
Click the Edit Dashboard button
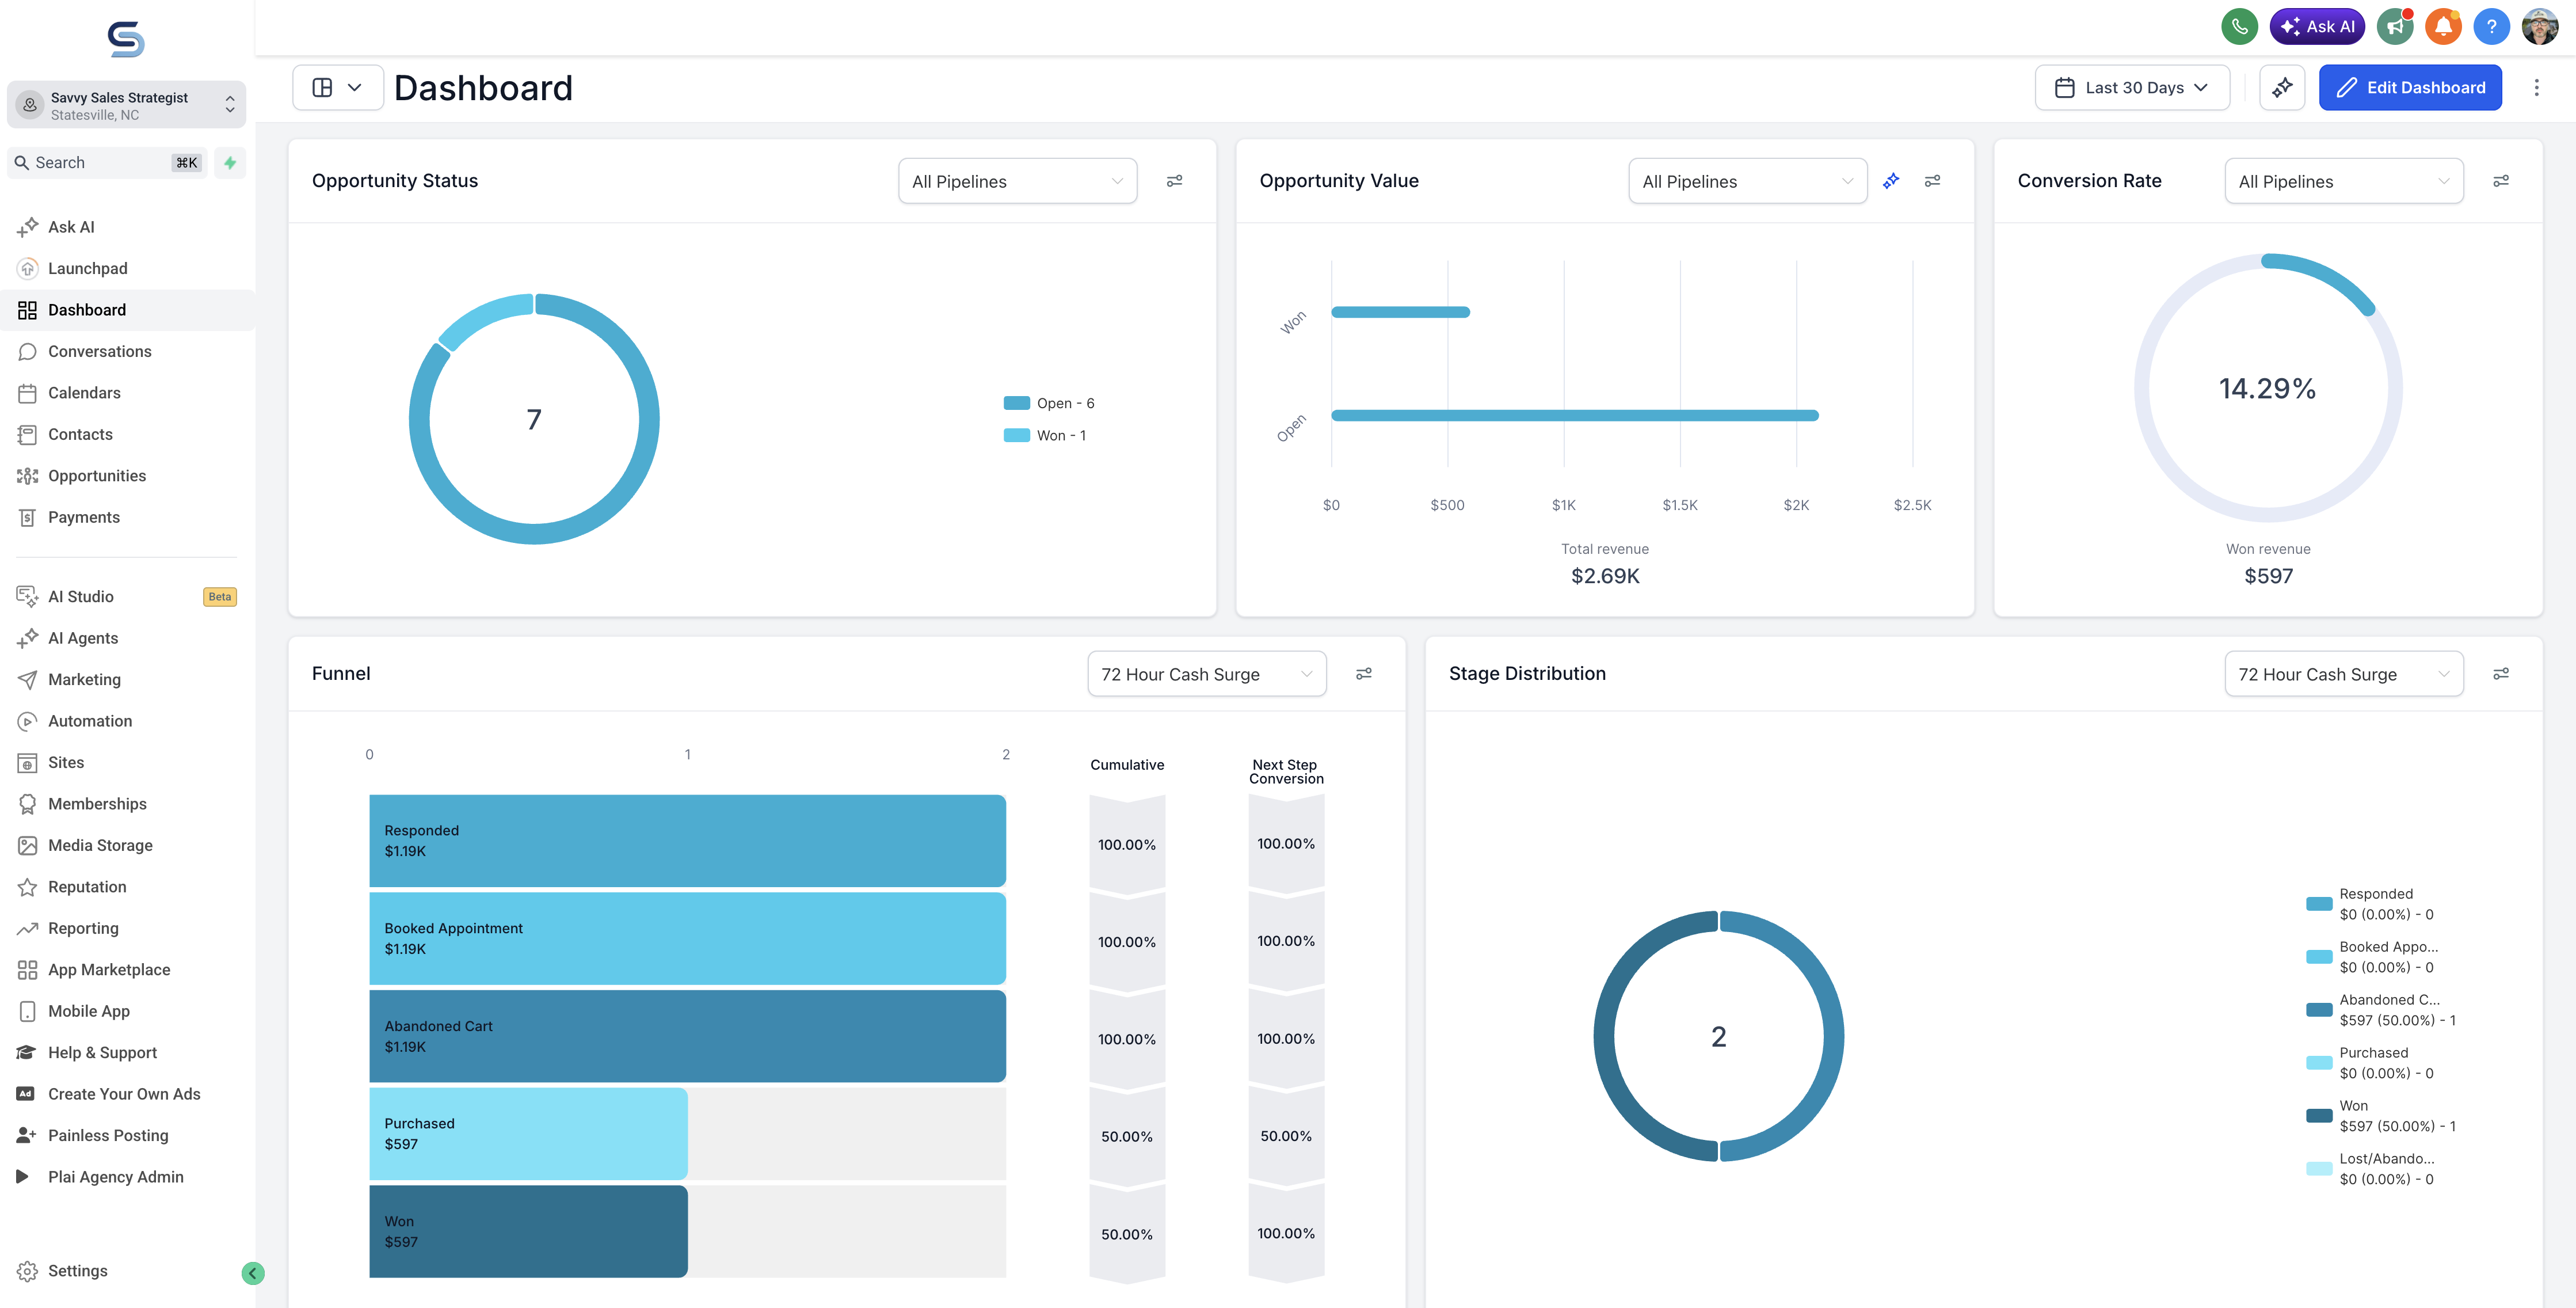2410,88
